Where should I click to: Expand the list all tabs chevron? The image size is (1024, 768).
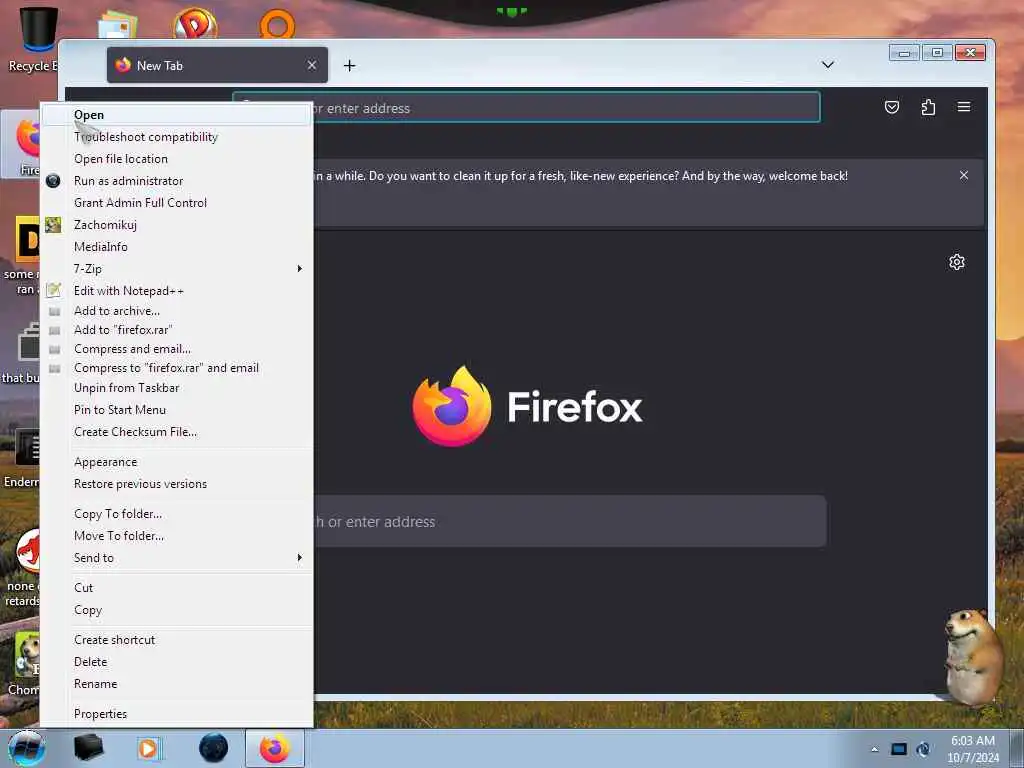point(827,65)
